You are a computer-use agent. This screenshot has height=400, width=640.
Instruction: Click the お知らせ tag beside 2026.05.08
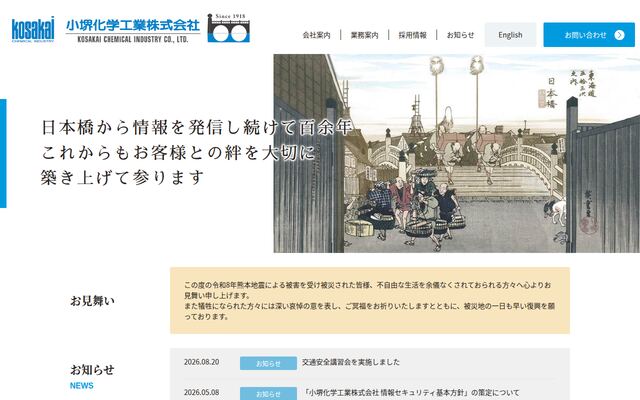(268, 393)
